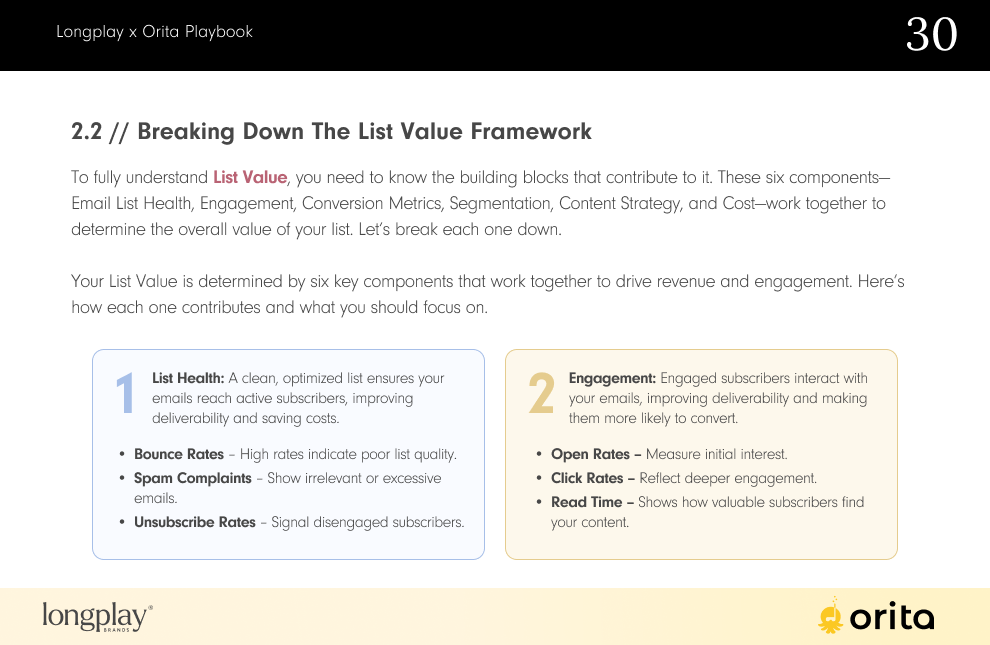Screen dimensions: 990x645
Task: Click the yellow Engagement card
Action: pos(701,454)
